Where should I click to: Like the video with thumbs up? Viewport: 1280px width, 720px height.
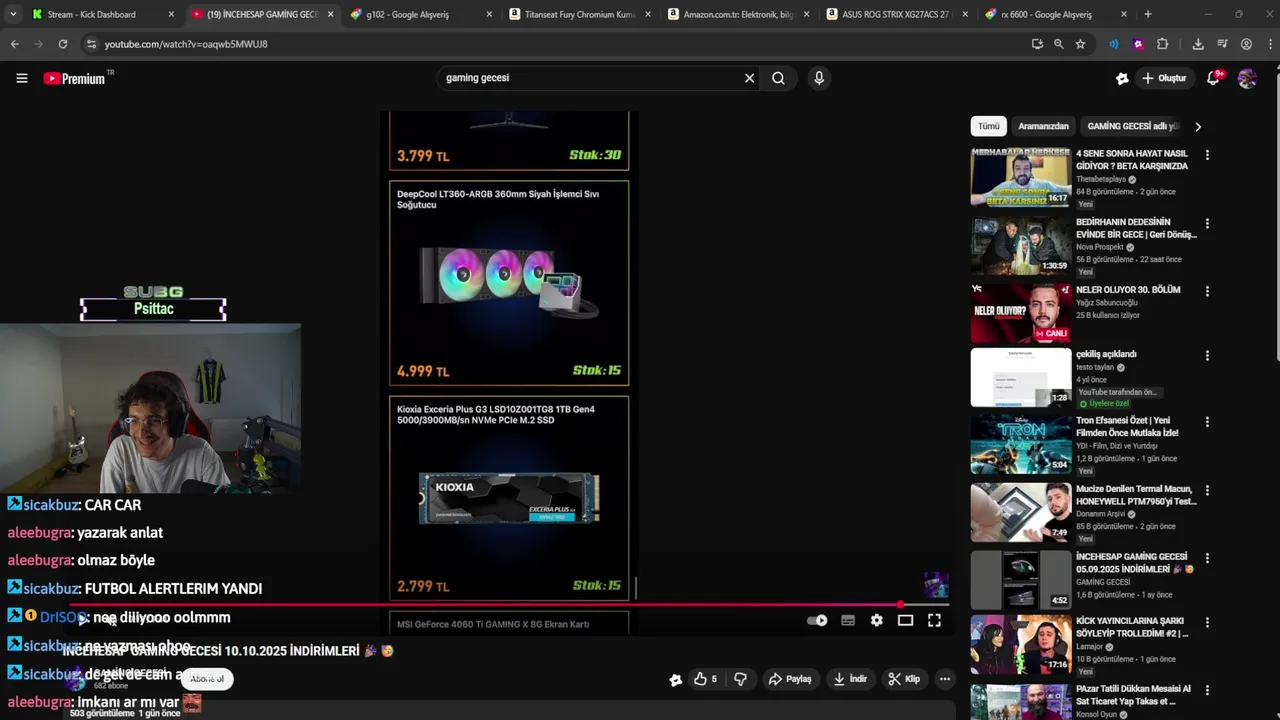pyautogui.click(x=705, y=679)
